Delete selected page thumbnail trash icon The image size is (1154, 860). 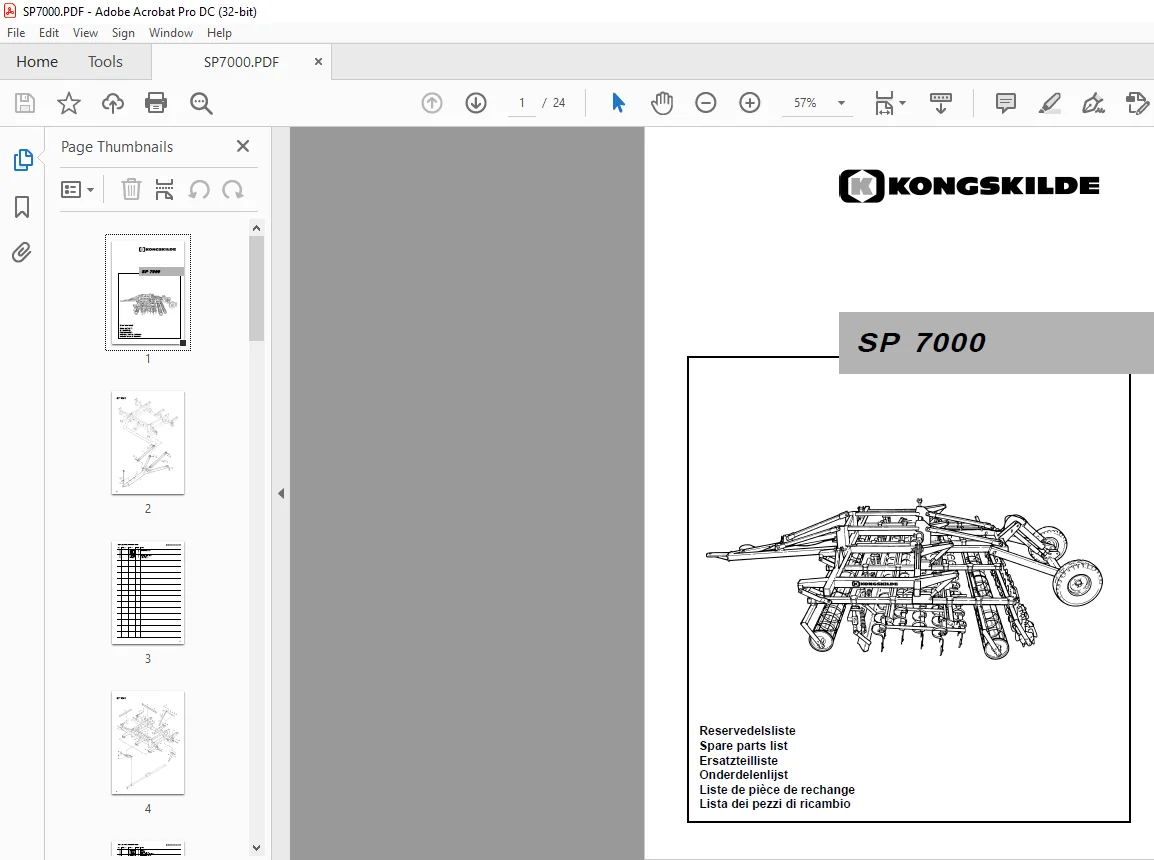tap(131, 190)
